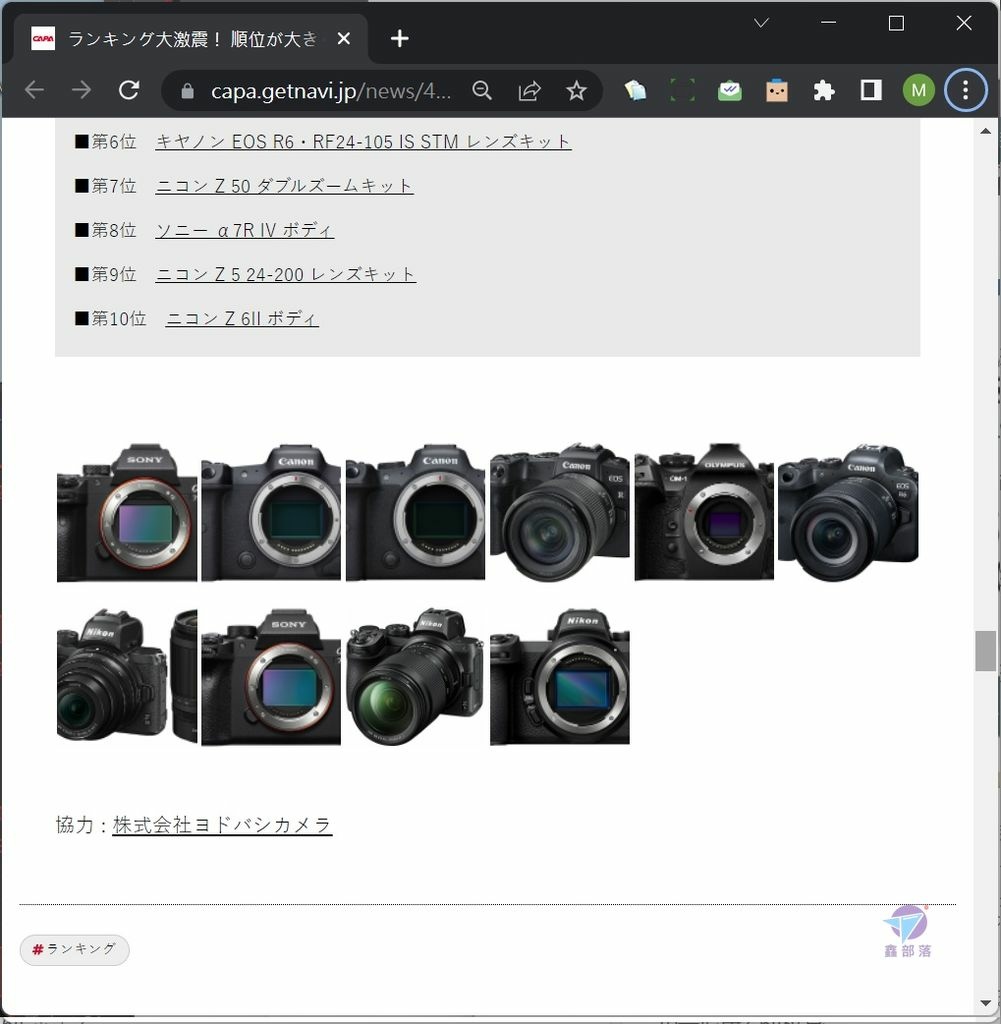Minimize the Chrome window
This screenshot has height=1024, width=1001.
pos(829,24)
